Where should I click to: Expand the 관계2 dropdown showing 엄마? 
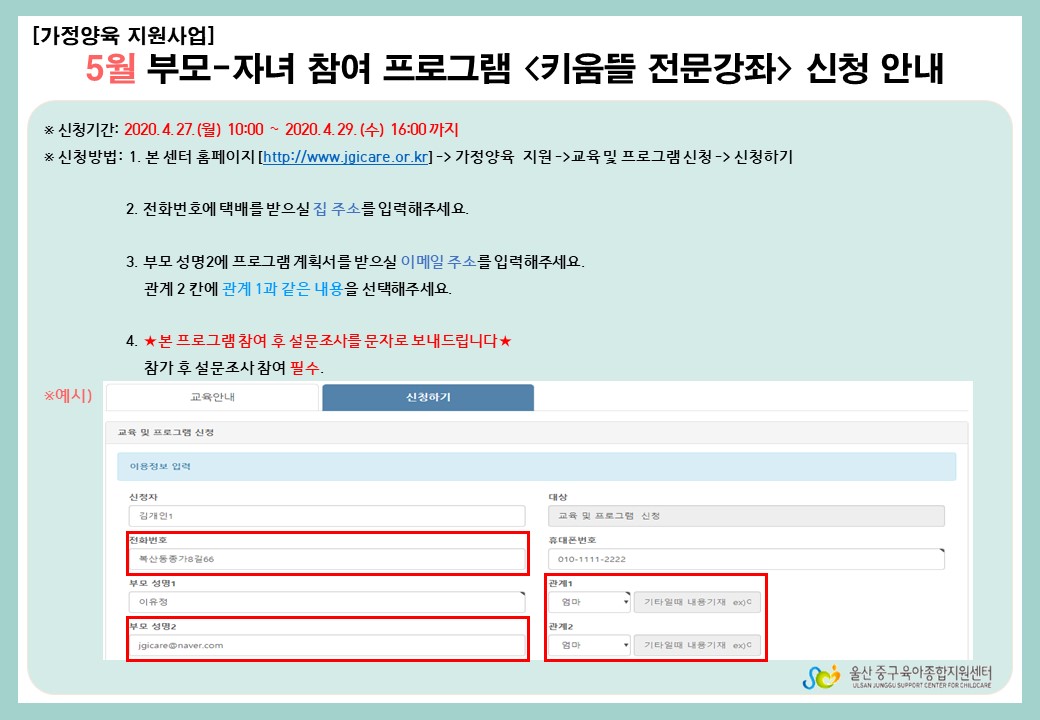pos(589,646)
